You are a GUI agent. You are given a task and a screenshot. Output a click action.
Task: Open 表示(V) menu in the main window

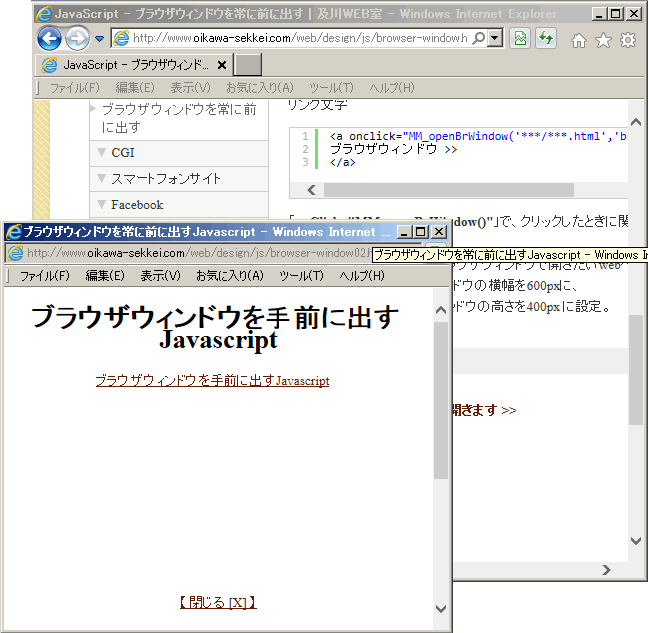coord(191,88)
